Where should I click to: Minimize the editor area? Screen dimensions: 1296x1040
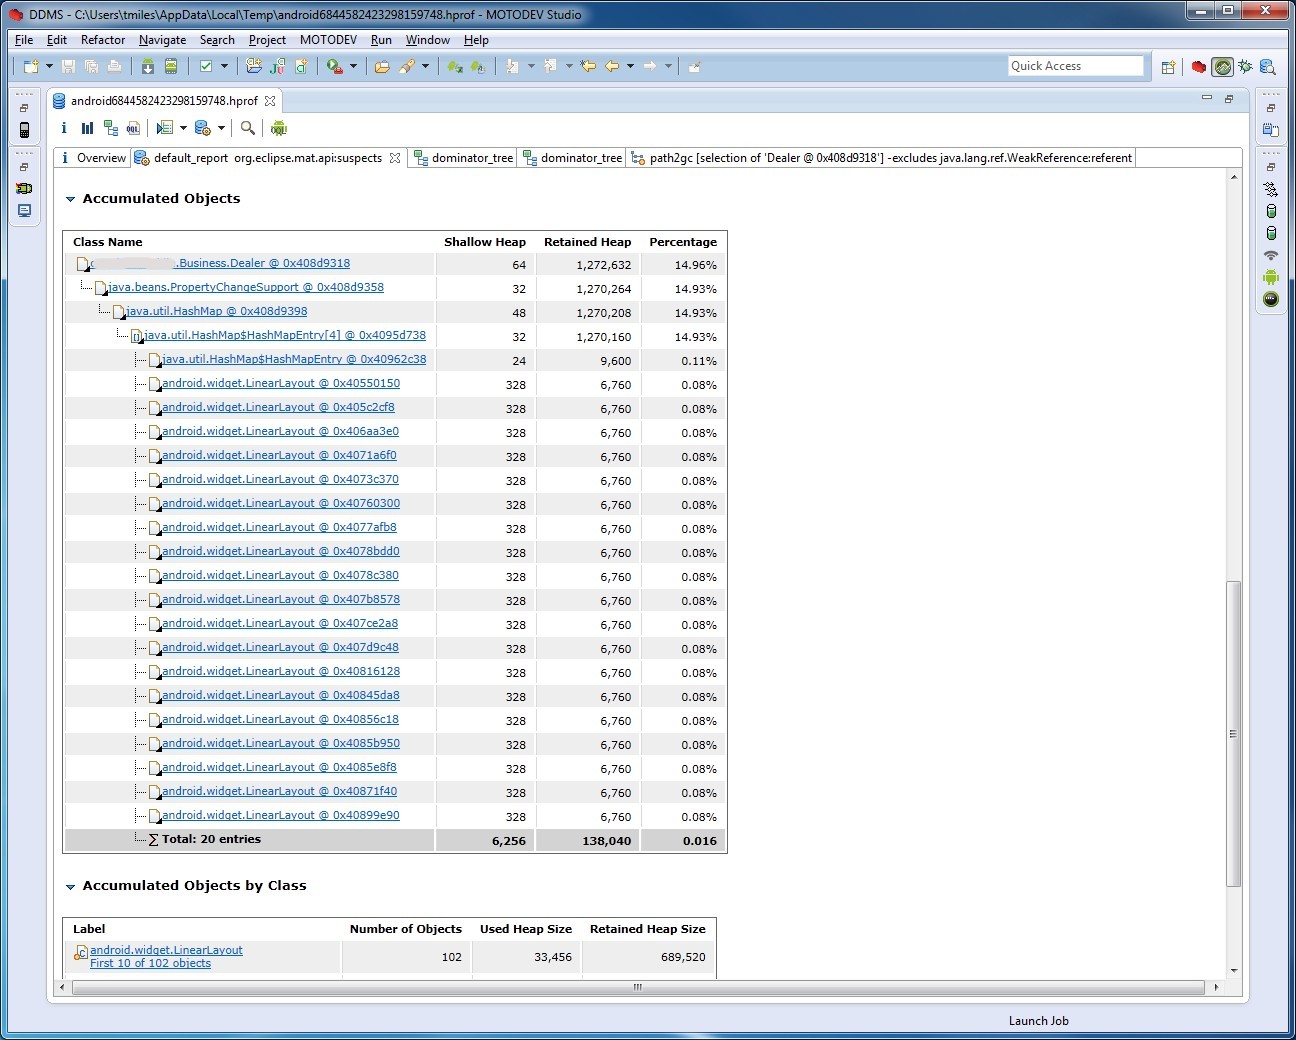[1207, 99]
